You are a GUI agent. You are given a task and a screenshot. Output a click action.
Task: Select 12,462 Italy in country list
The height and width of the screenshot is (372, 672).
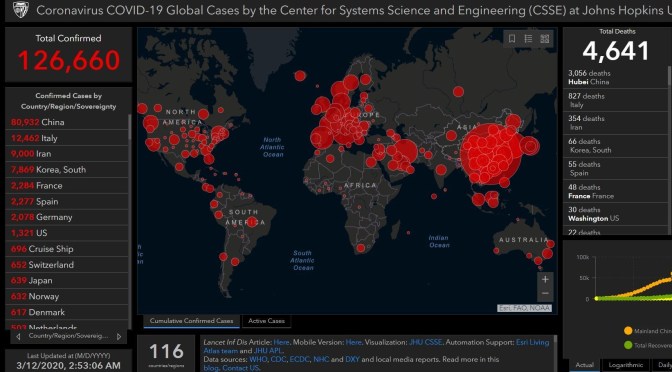[67, 138]
